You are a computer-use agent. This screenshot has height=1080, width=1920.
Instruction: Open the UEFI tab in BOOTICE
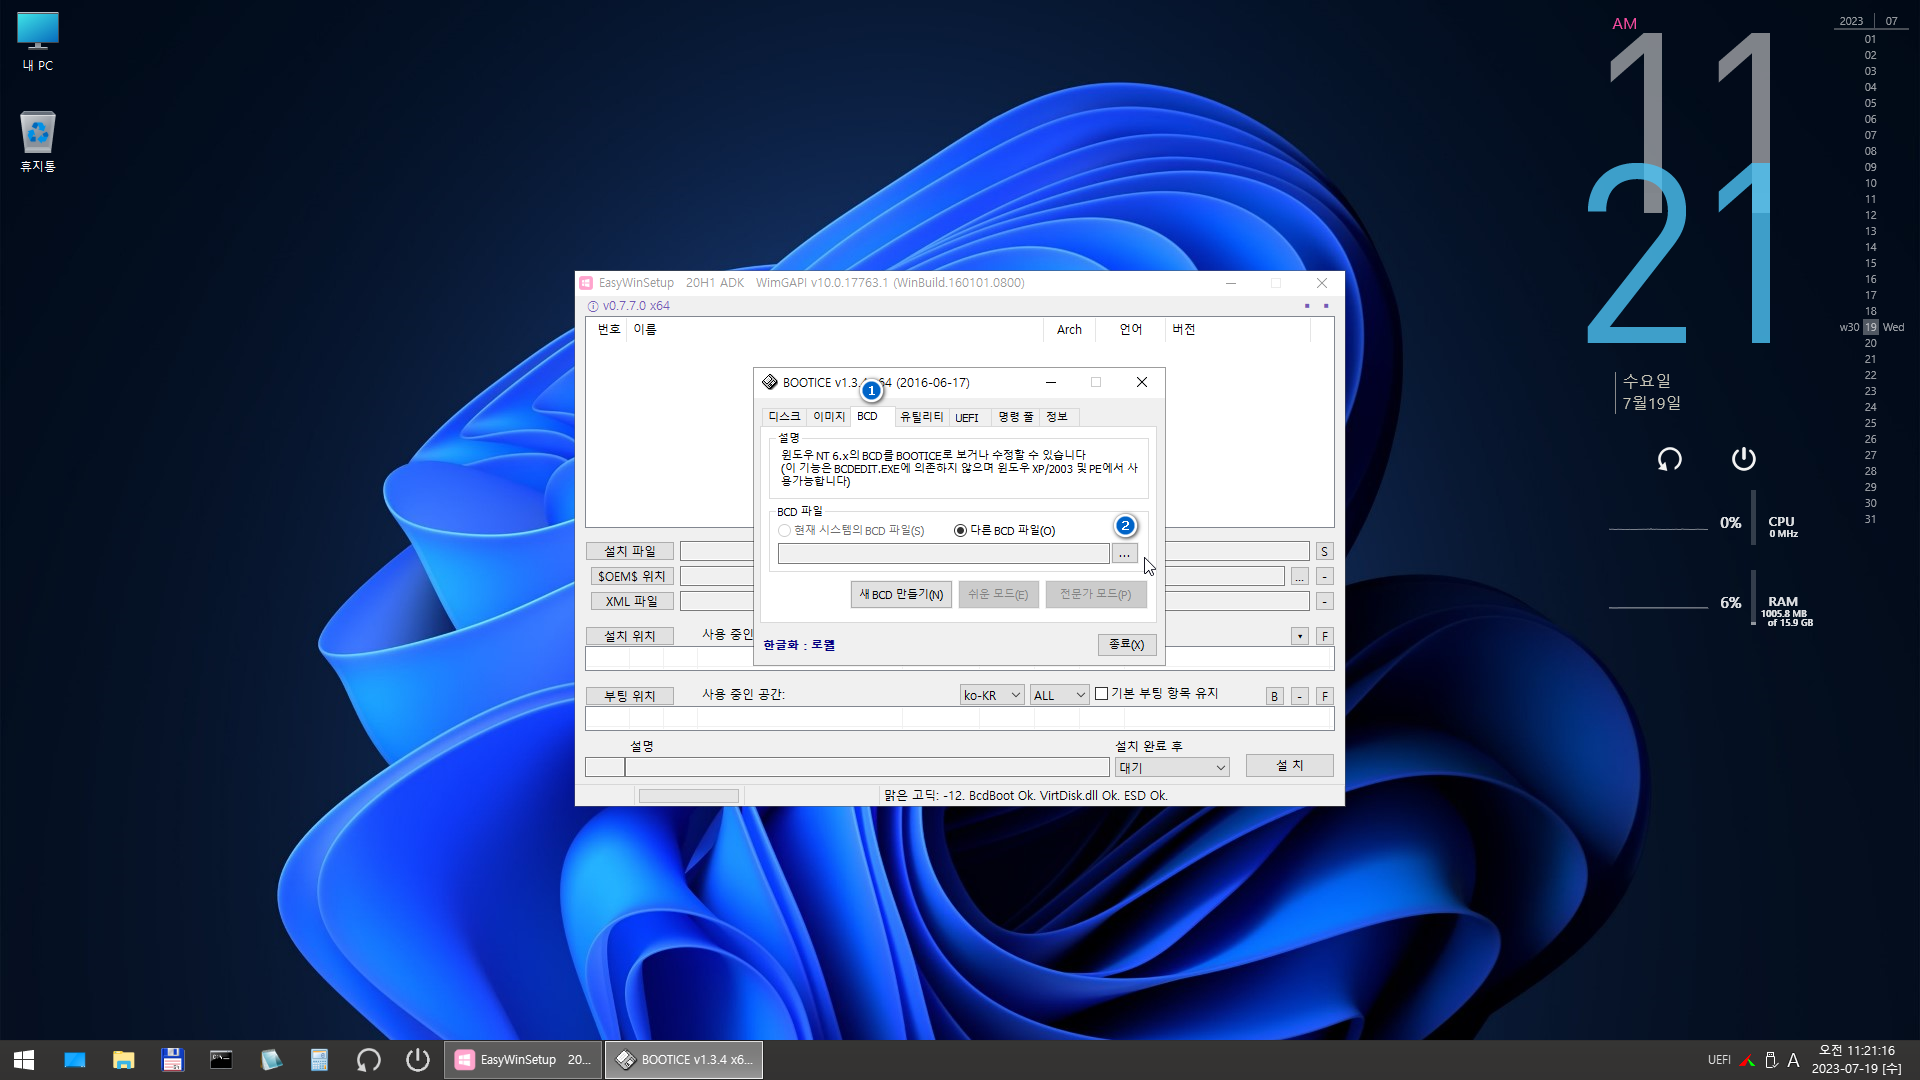click(x=967, y=417)
